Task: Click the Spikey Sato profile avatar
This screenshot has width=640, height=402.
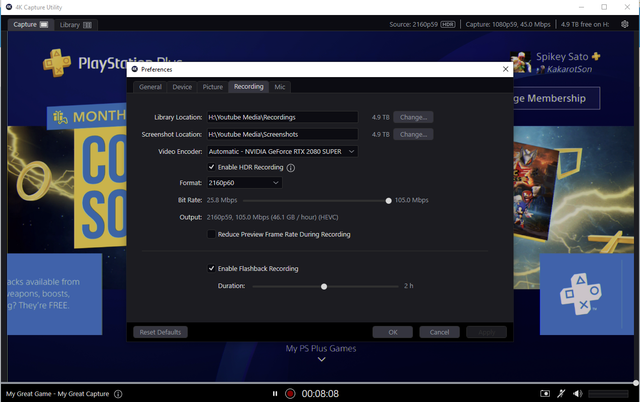Action: [x=520, y=62]
